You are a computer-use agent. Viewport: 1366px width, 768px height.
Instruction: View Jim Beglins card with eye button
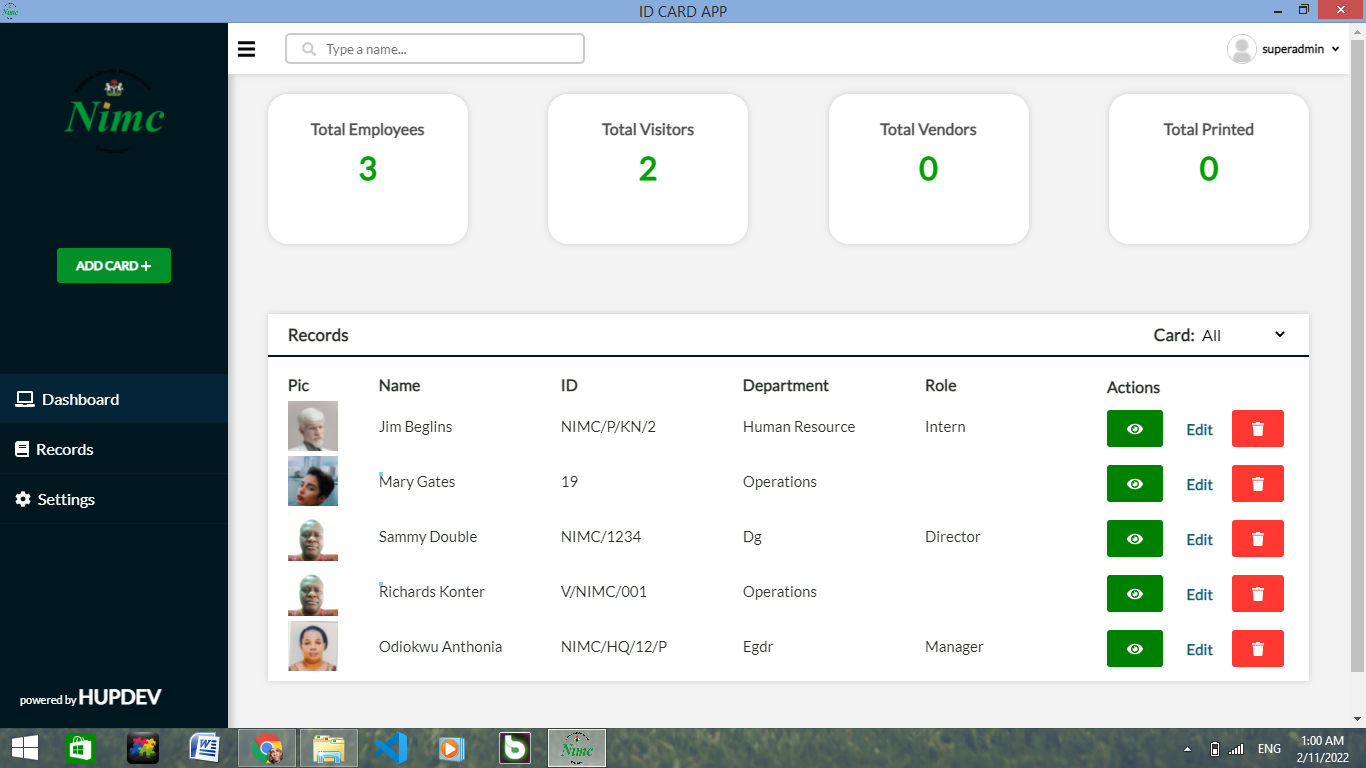1135,428
